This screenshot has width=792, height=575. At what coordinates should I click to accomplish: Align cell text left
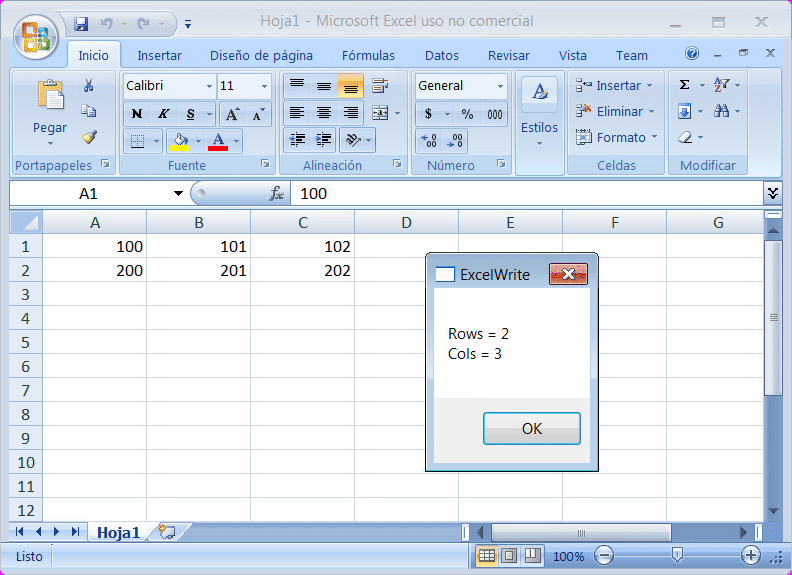click(296, 113)
